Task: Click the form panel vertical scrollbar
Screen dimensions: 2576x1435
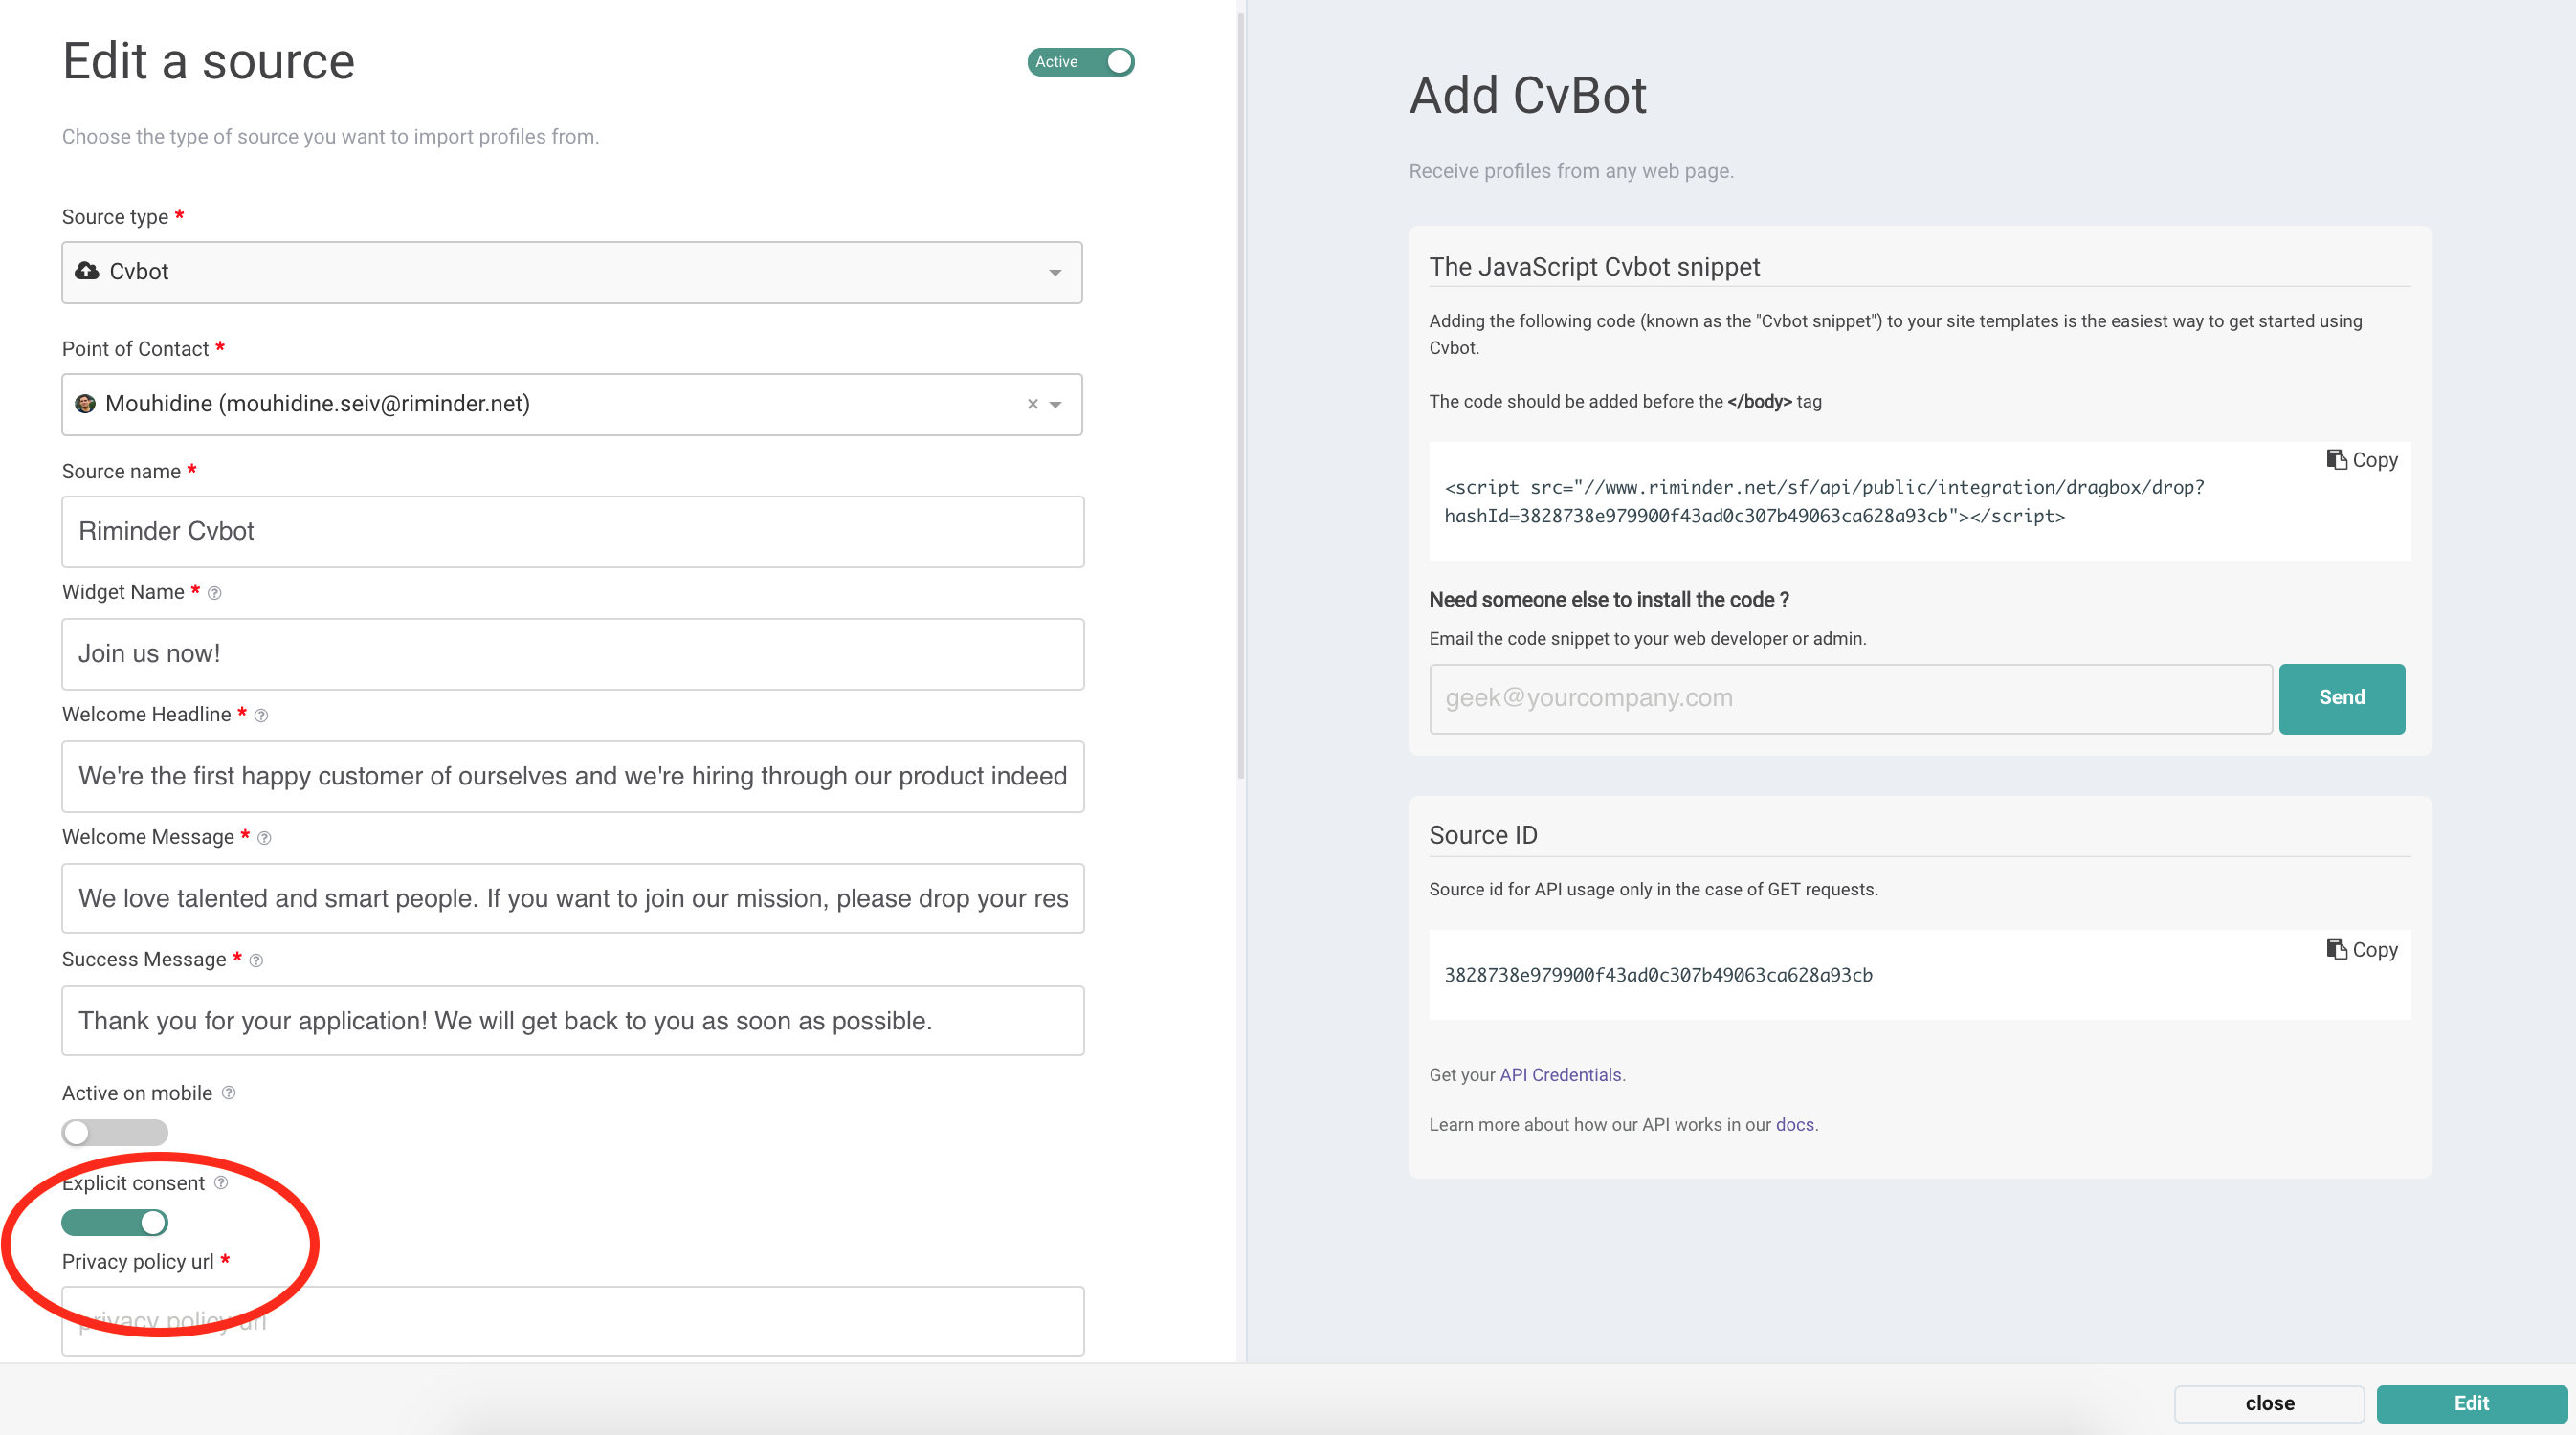Action: click(1240, 395)
